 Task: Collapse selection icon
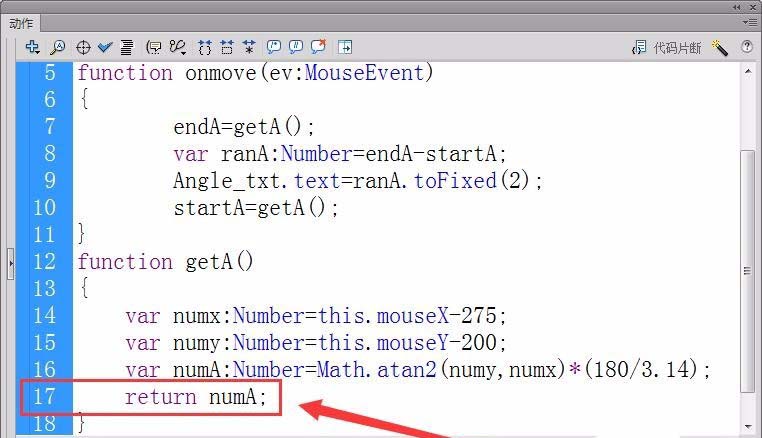[x=227, y=47]
